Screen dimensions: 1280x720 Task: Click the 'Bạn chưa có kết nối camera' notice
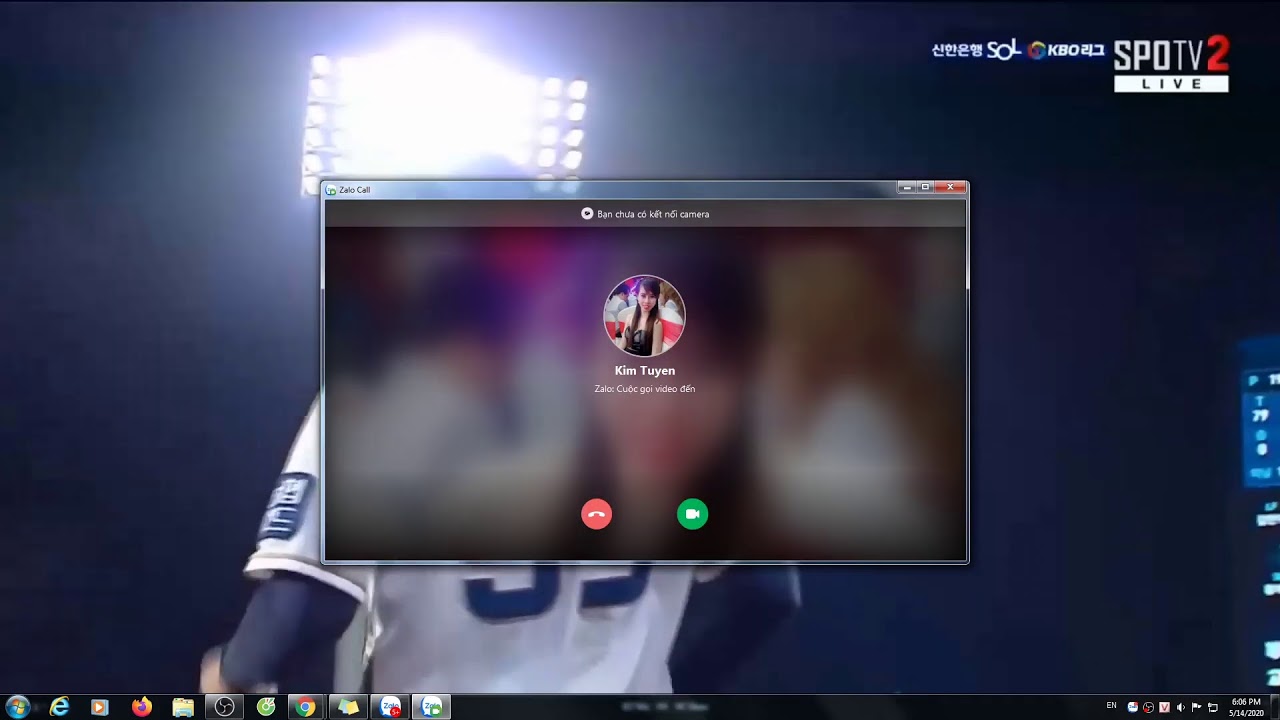click(x=653, y=214)
